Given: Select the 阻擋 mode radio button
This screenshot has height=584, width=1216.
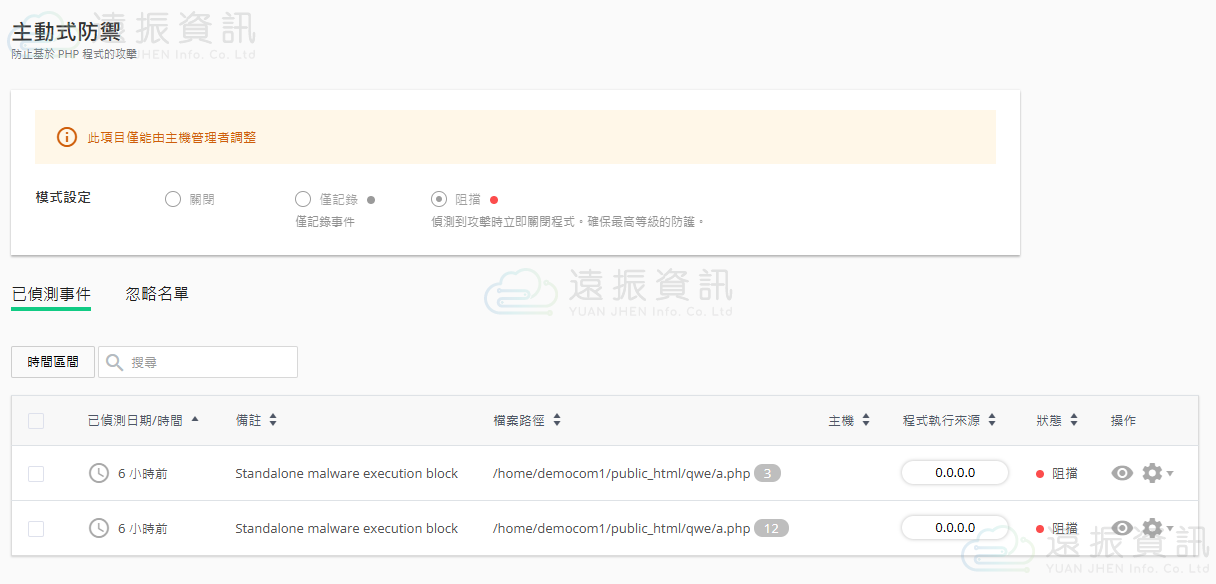Looking at the screenshot, I should click(438, 199).
